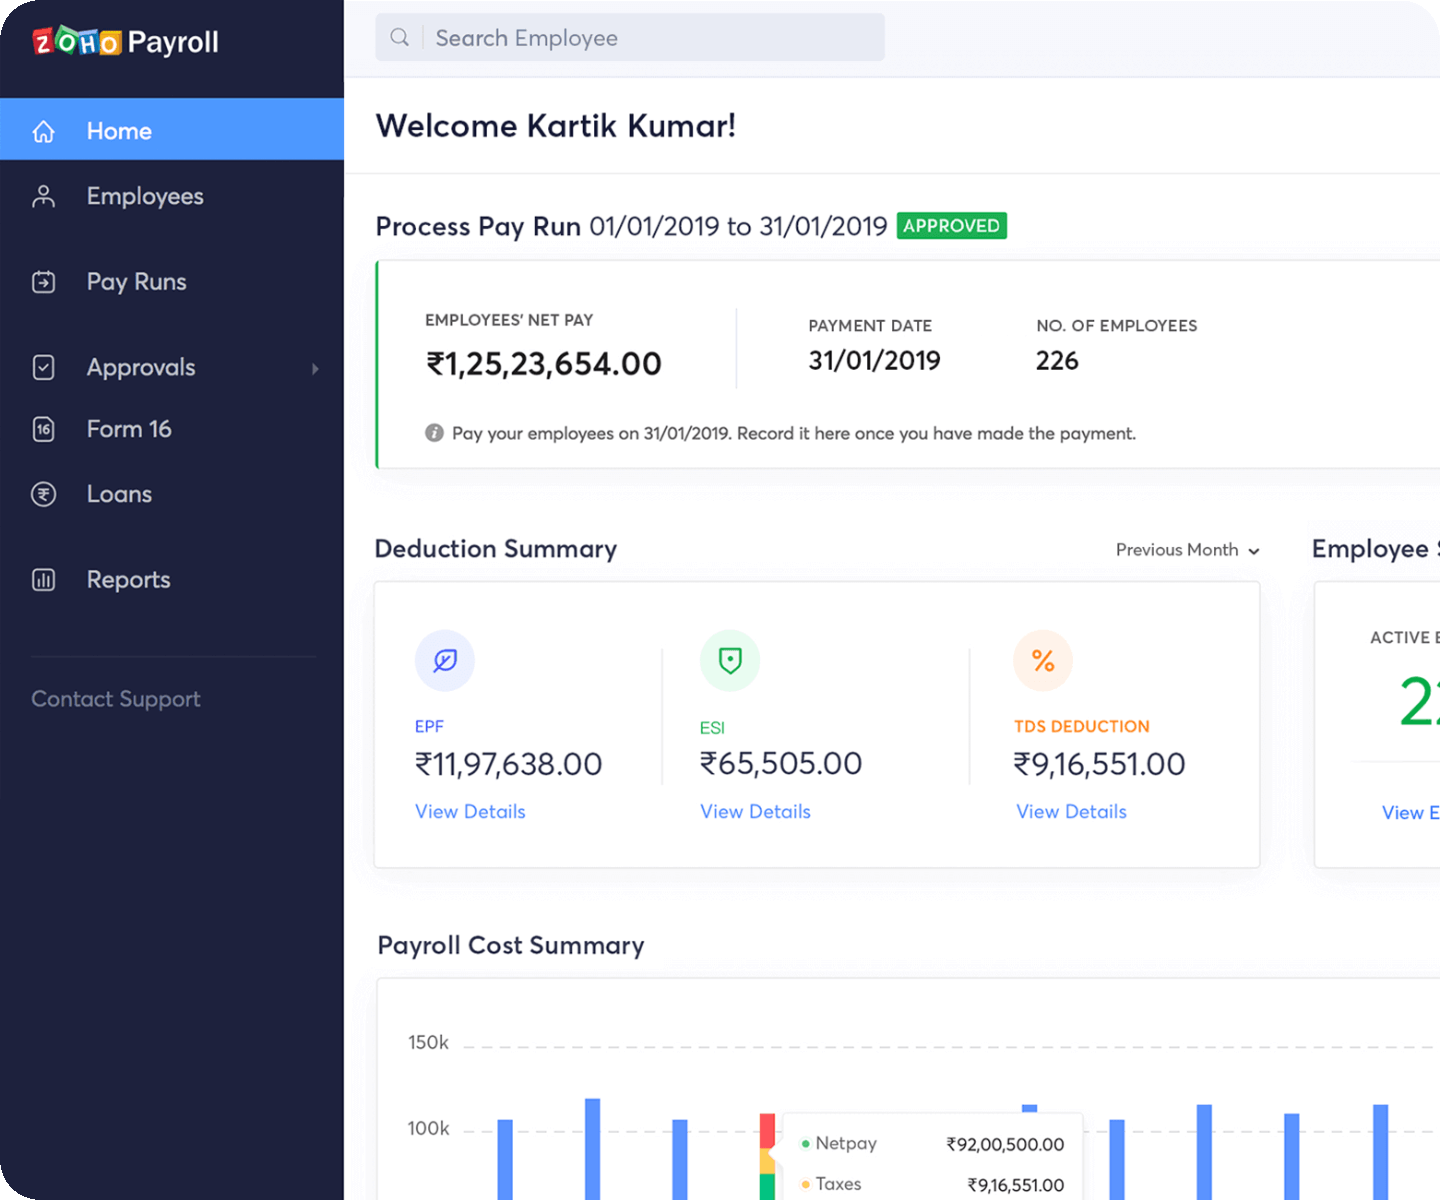Click the Pay Runs calendar icon
Viewport: 1440px width, 1200px height.
pyautogui.click(x=44, y=282)
